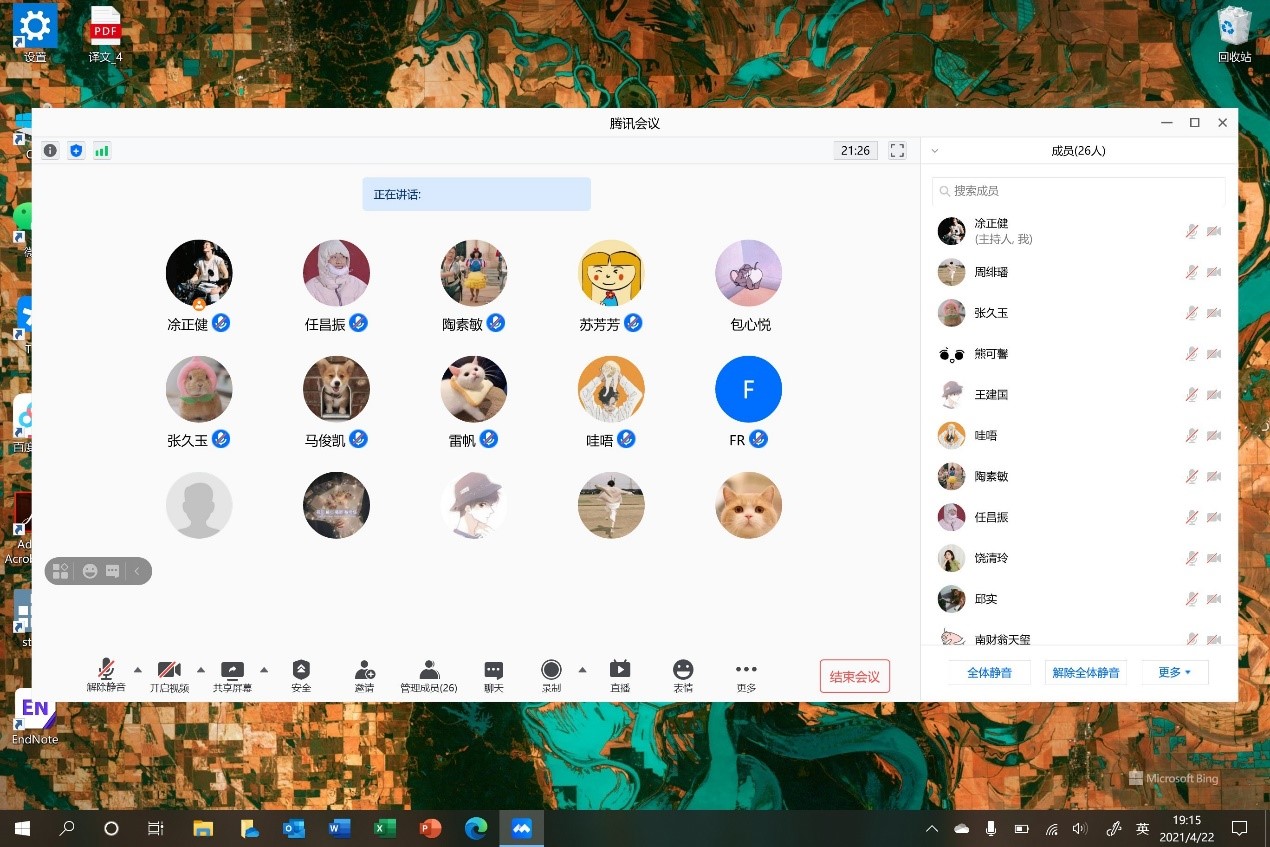Viewport: 1270px width, 847px height.
Task: Open the 聊天 (Chat) panel icon
Action: click(493, 671)
